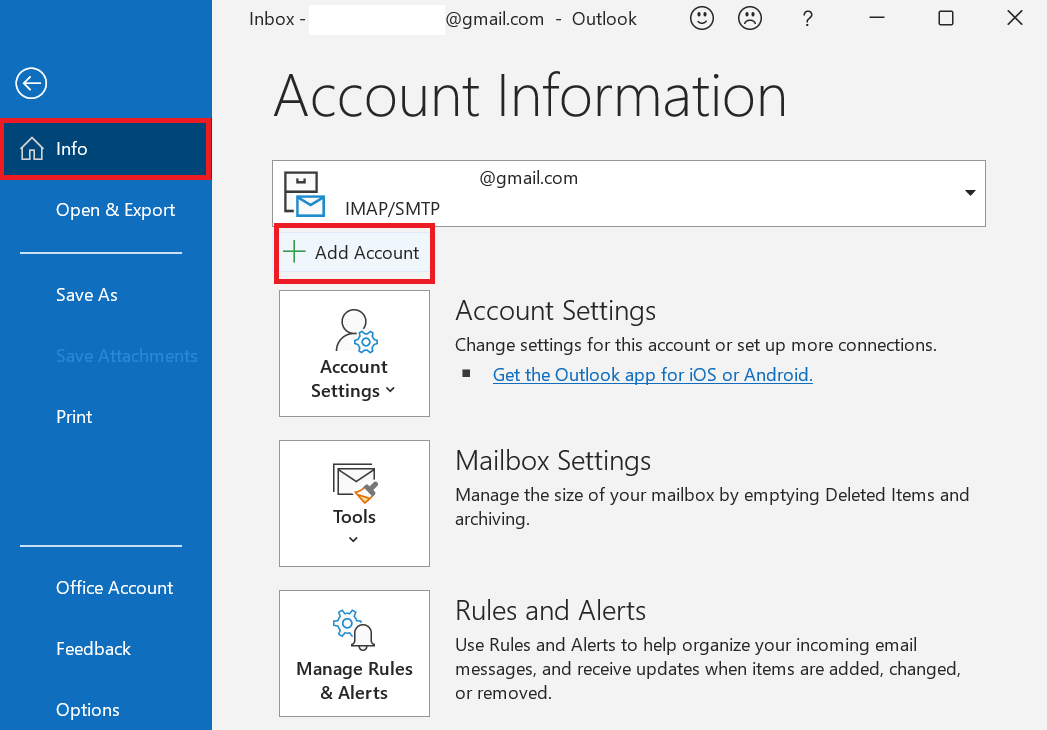Click the Rules and Alerts heading
1047x730 pixels.
[x=550, y=610]
